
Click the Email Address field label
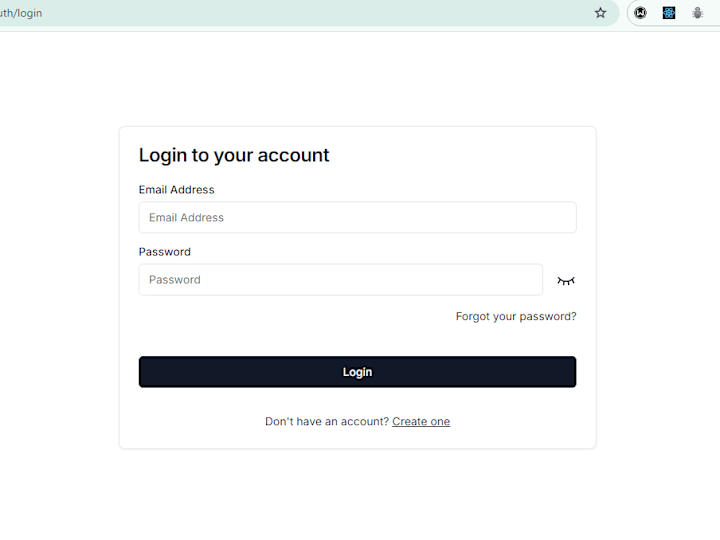(x=176, y=190)
